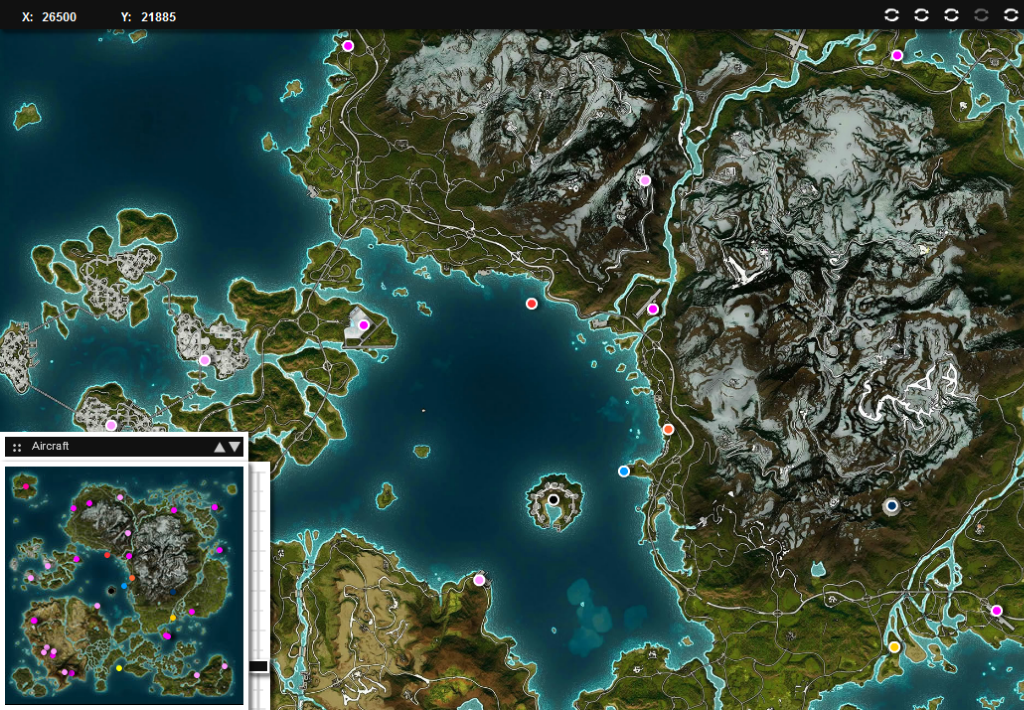Click the black marker on the Aircraft minimap
Viewport: 1024px width, 710px height.
tap(111, 590)
